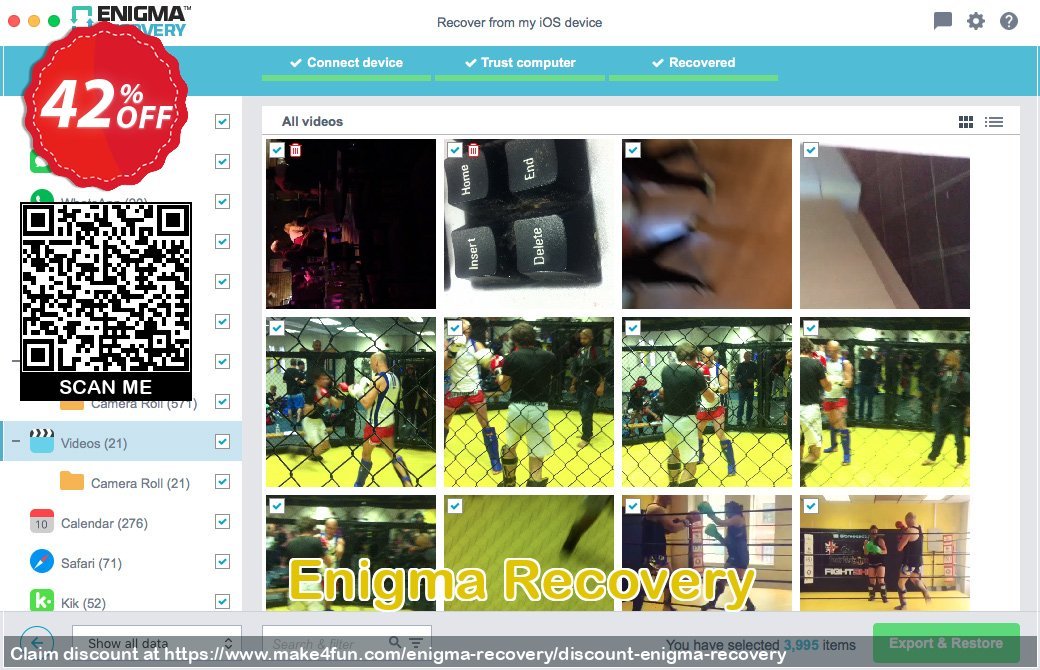Open the Show all data dropdown
The height and width of the screenshot is (670, 1040).
click(x=157, y=642)
